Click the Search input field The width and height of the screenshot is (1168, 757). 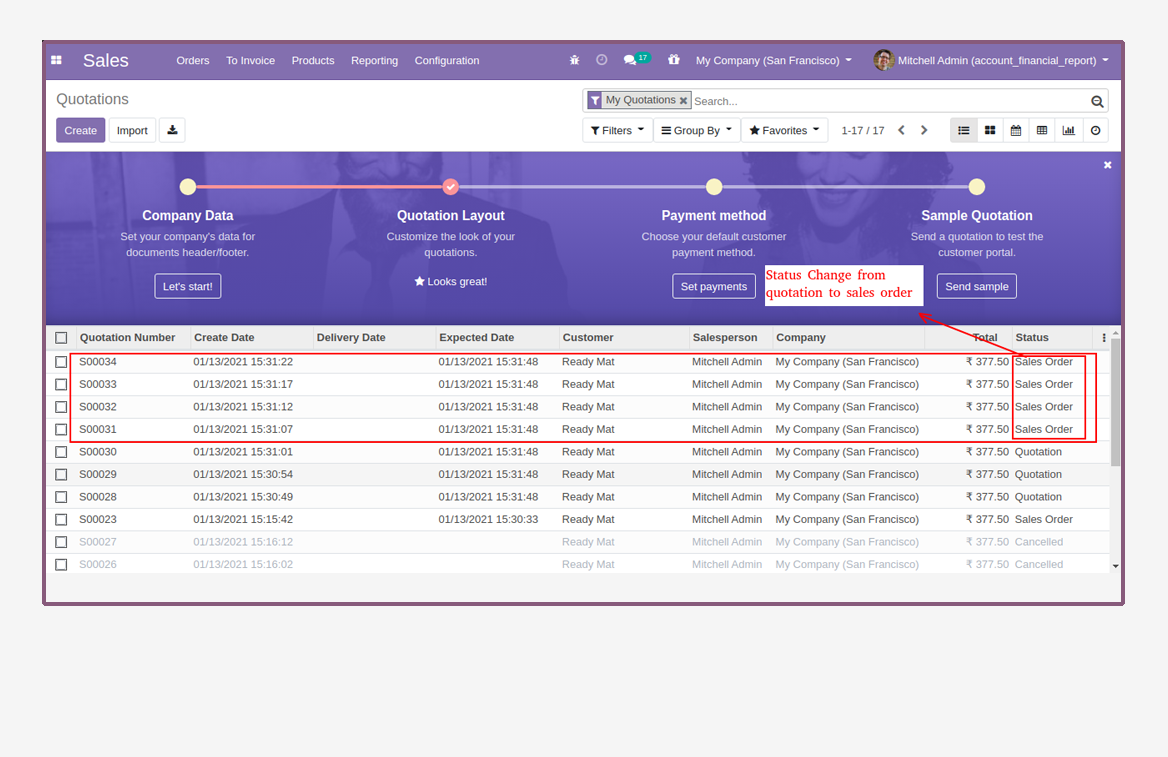pyautogui.click(x=890, y=101)
